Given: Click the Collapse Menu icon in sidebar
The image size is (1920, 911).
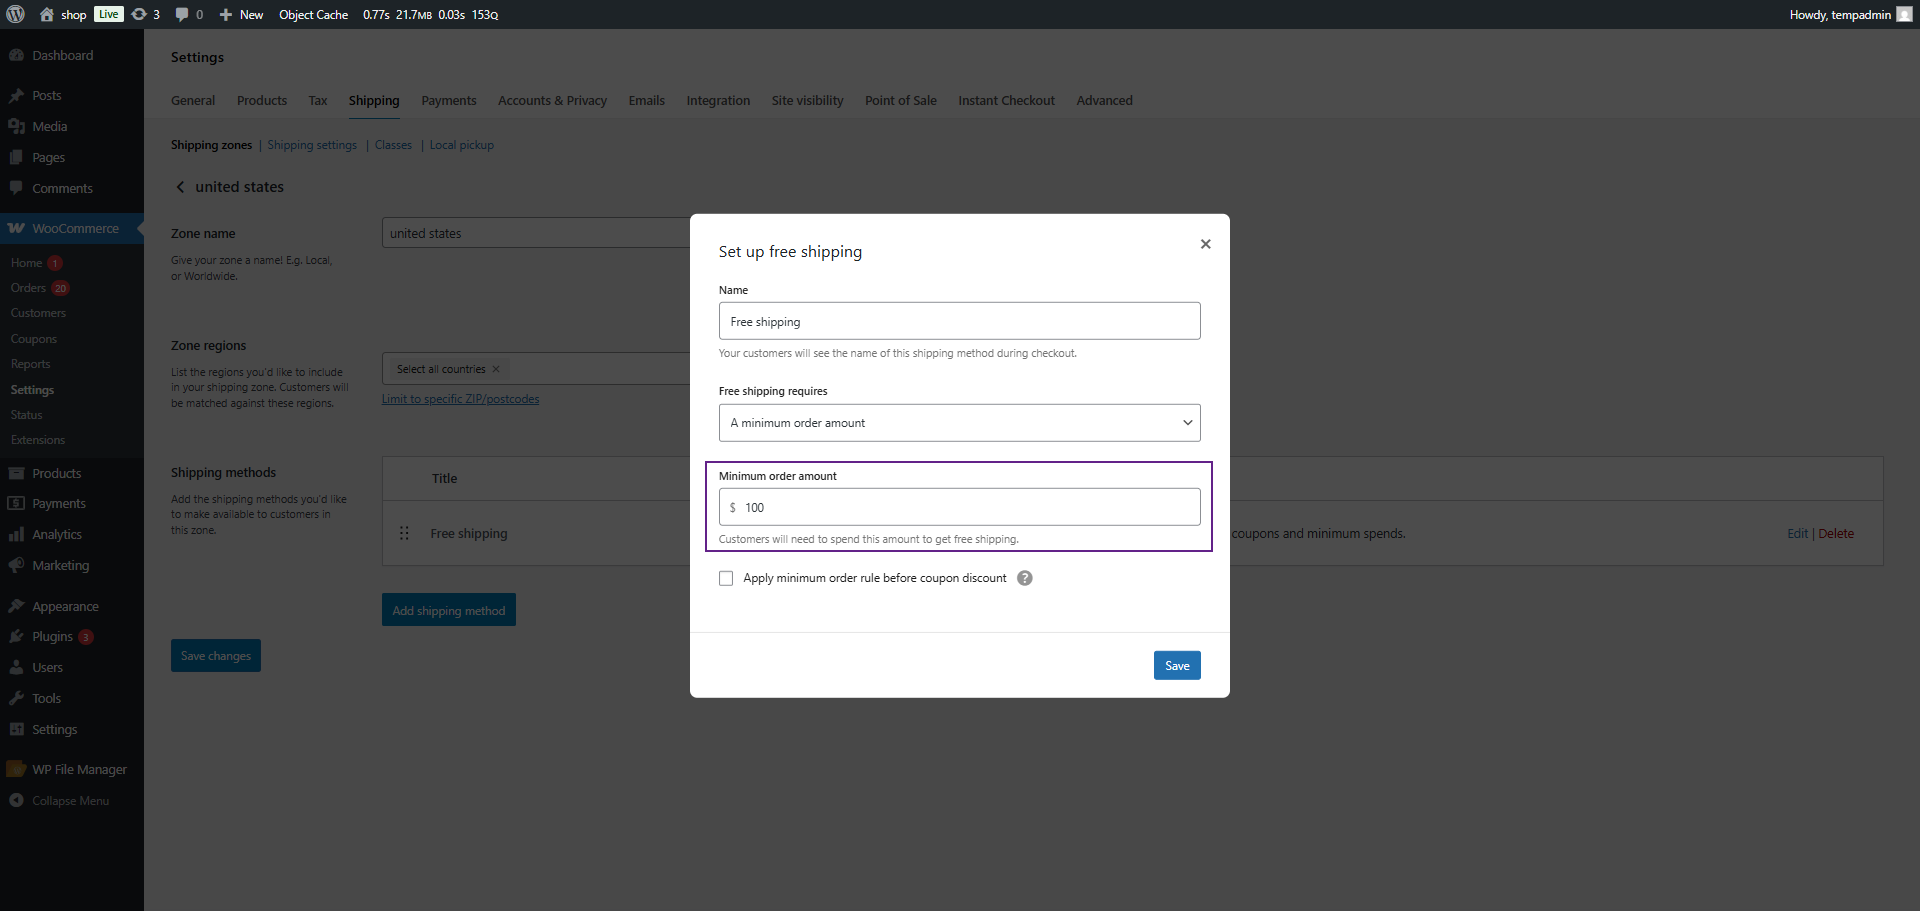Looking at the screenshot, I should 16,800.
